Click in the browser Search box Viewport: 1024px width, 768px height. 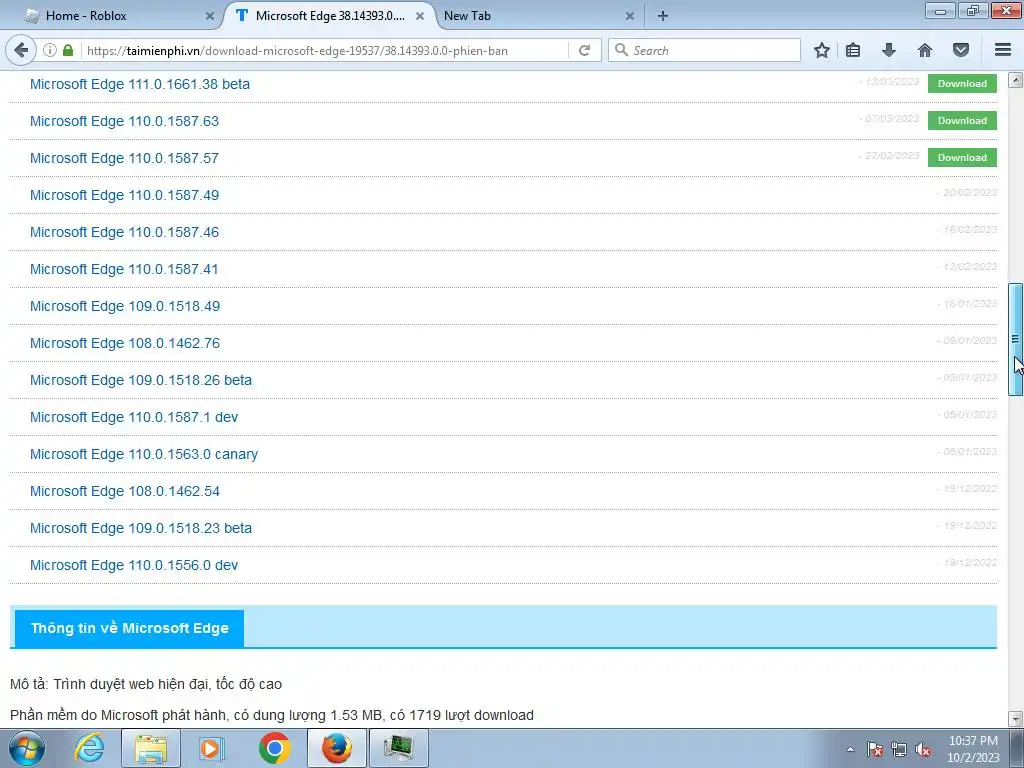(x=704, y=50)
